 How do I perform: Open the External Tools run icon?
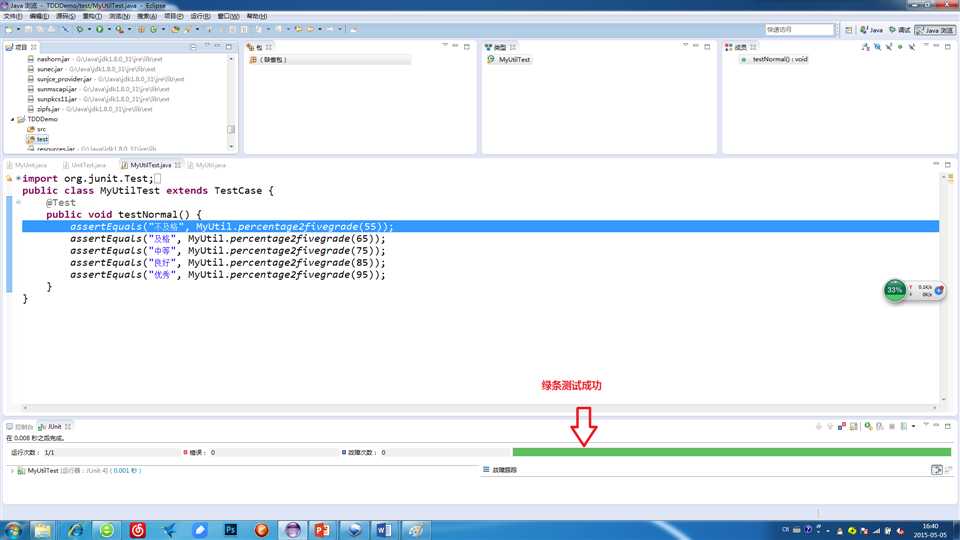click(x=119, y=29)
